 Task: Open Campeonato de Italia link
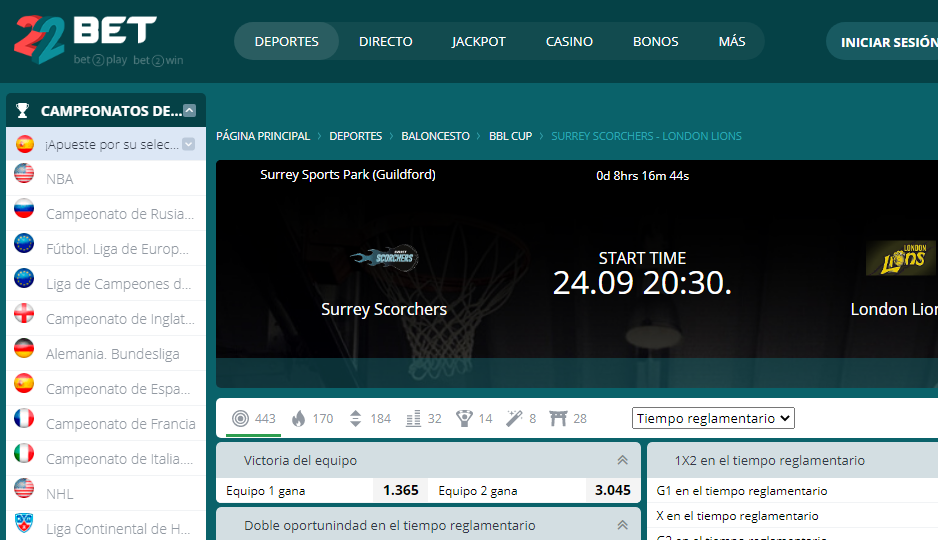coord(119,459)
